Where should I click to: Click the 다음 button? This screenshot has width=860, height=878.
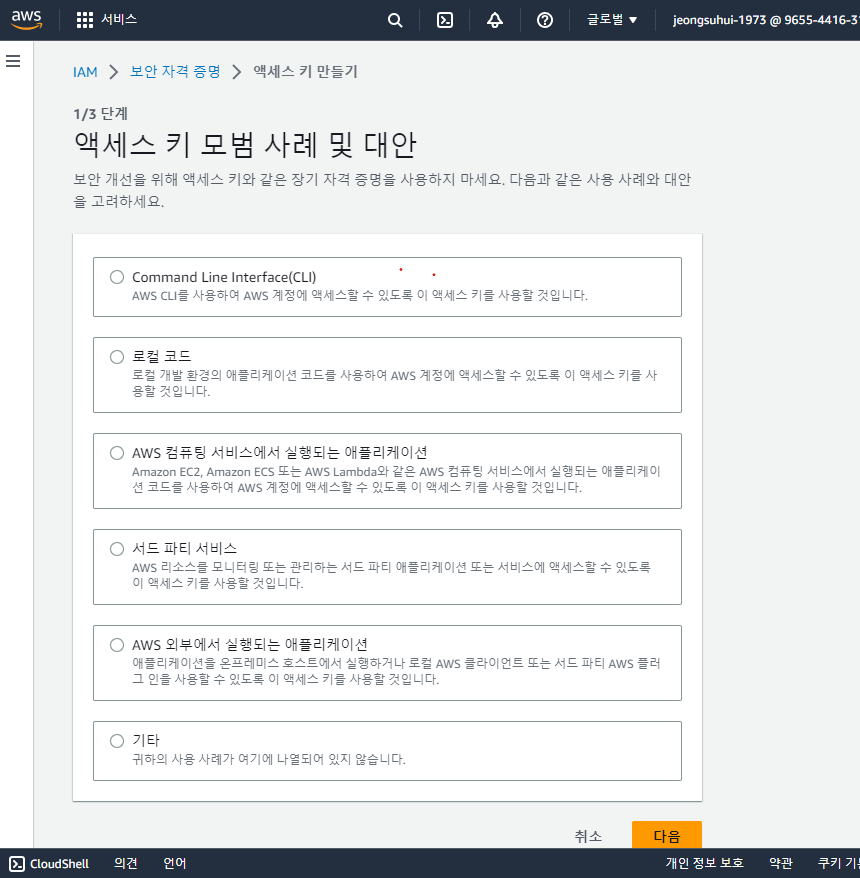(x=666, y=835)
